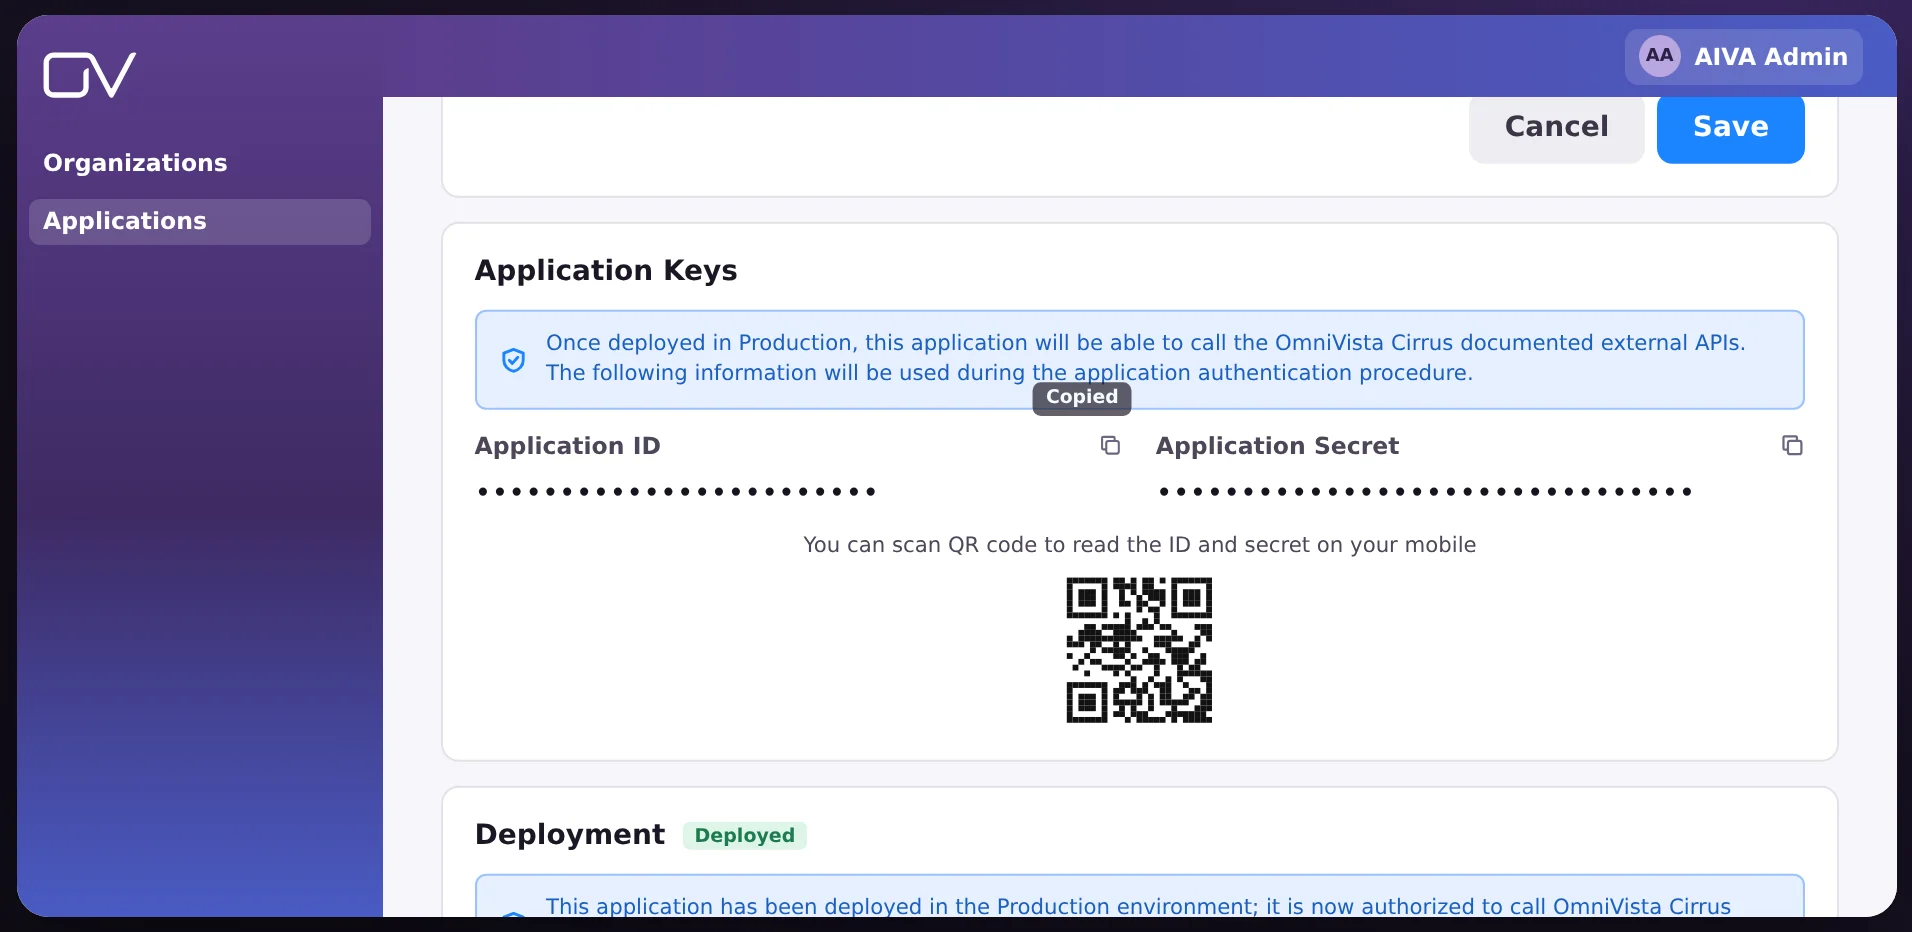Click the Application ID label
This screenshot has width=1912, height=932.
click(568, 446)
